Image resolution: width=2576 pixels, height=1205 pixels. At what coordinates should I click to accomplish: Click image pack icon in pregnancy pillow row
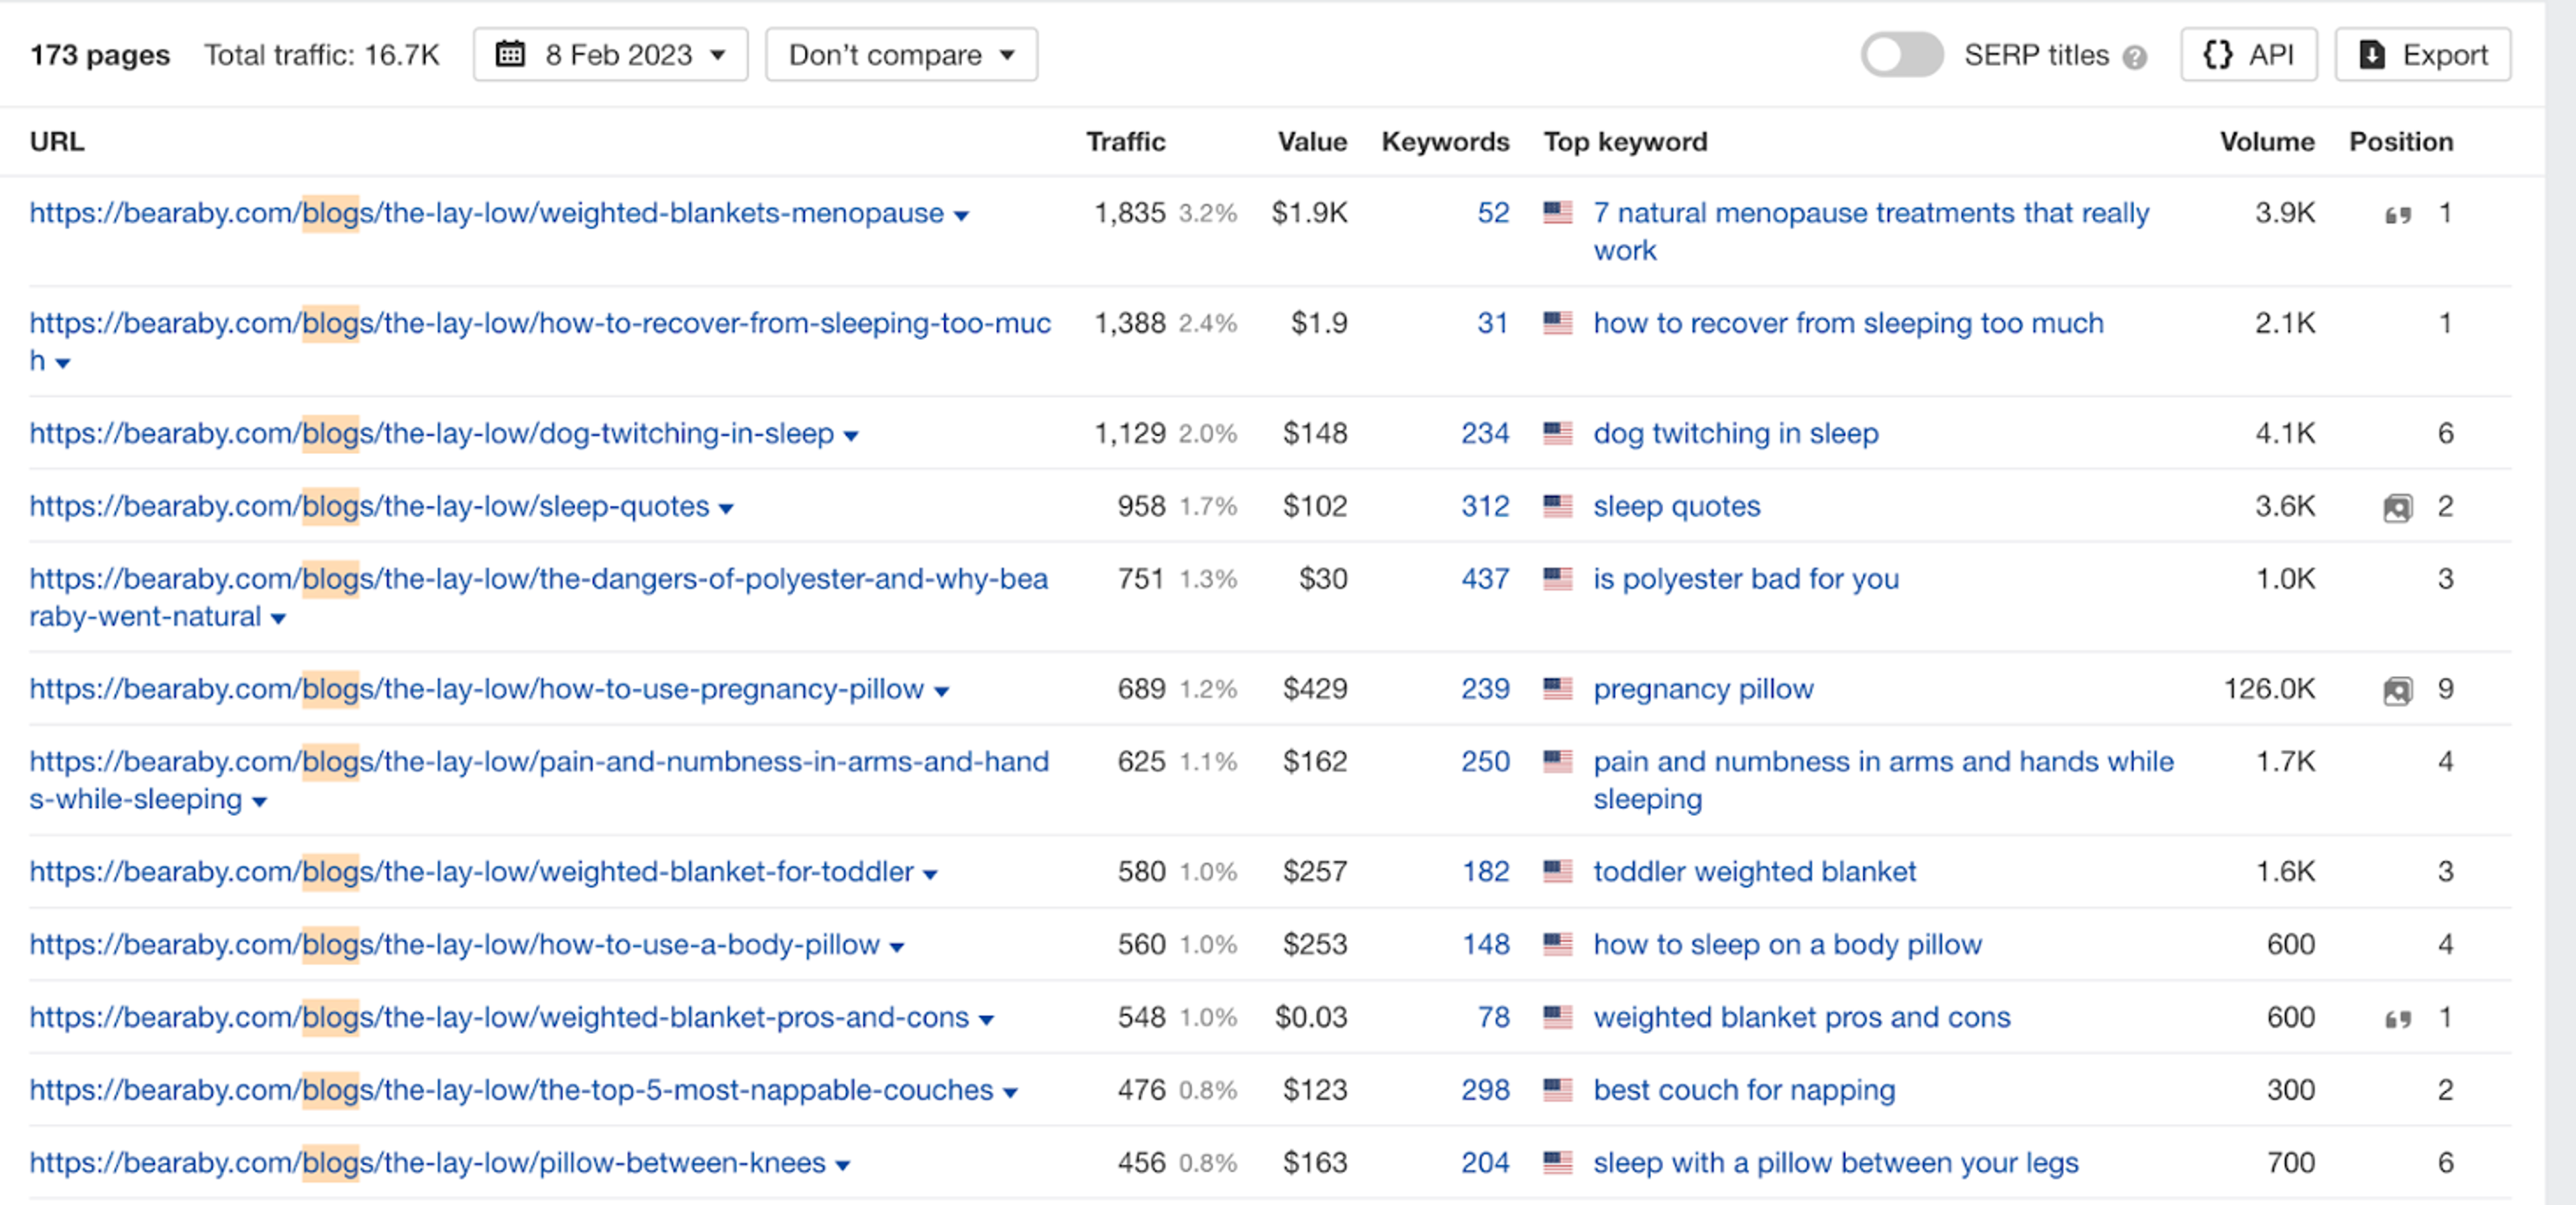[2397, 691]
